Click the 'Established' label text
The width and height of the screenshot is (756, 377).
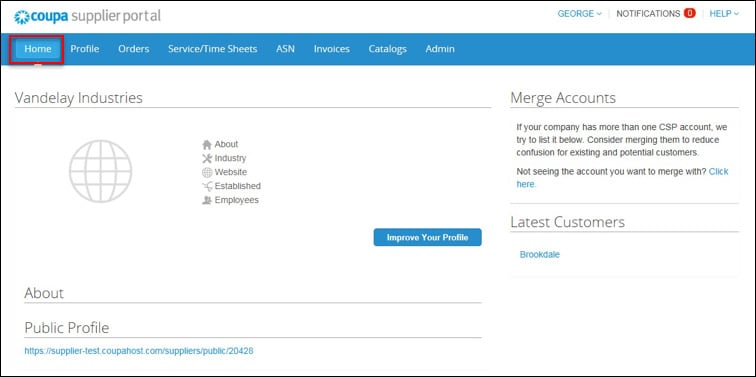coord(238,186)
